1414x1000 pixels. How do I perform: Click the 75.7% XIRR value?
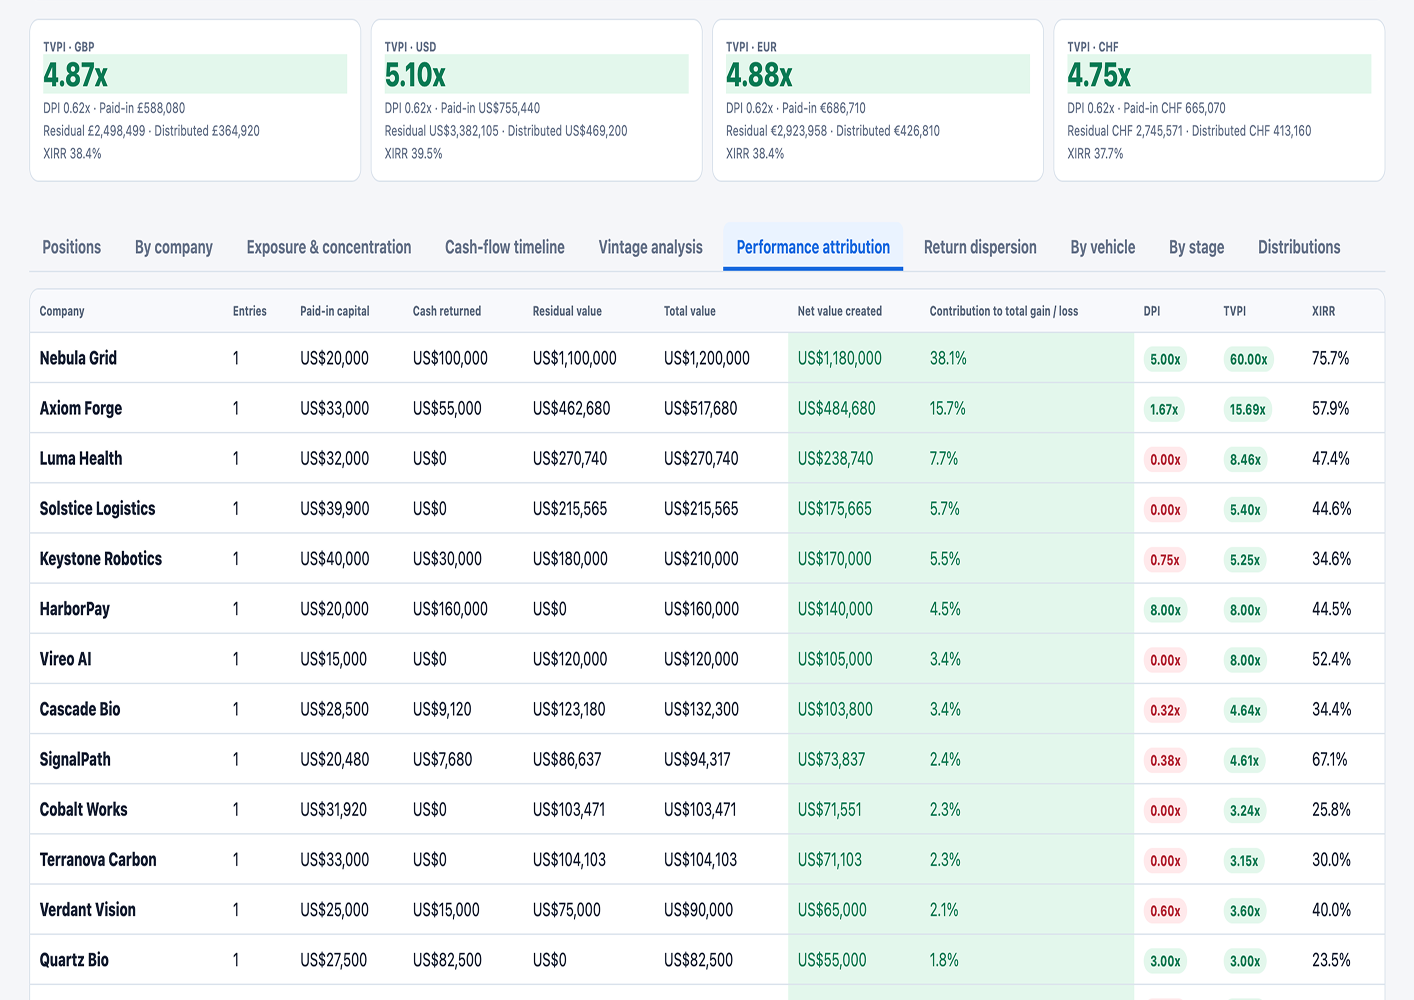[x=1330, y=358]
